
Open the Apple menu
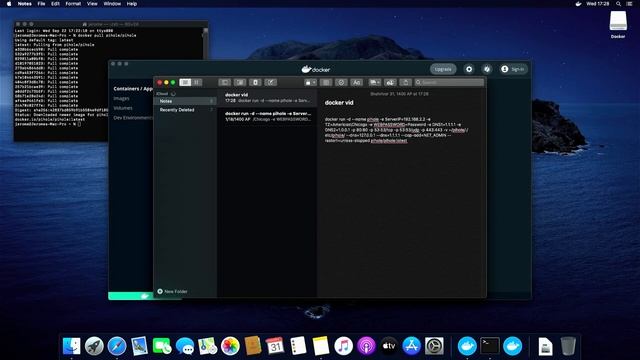(x=9, y=4)
